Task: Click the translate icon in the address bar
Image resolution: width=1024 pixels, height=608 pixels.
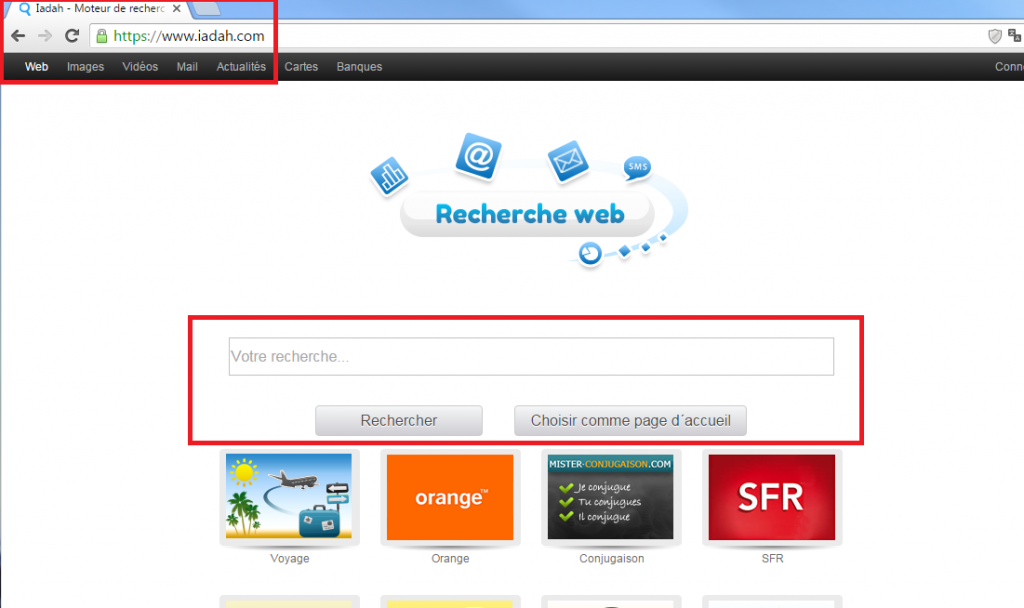Action: [1015, 36]
